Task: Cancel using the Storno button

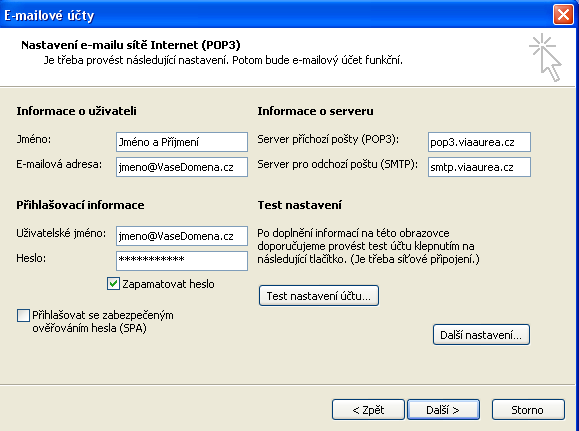Action: coord(528,410)
